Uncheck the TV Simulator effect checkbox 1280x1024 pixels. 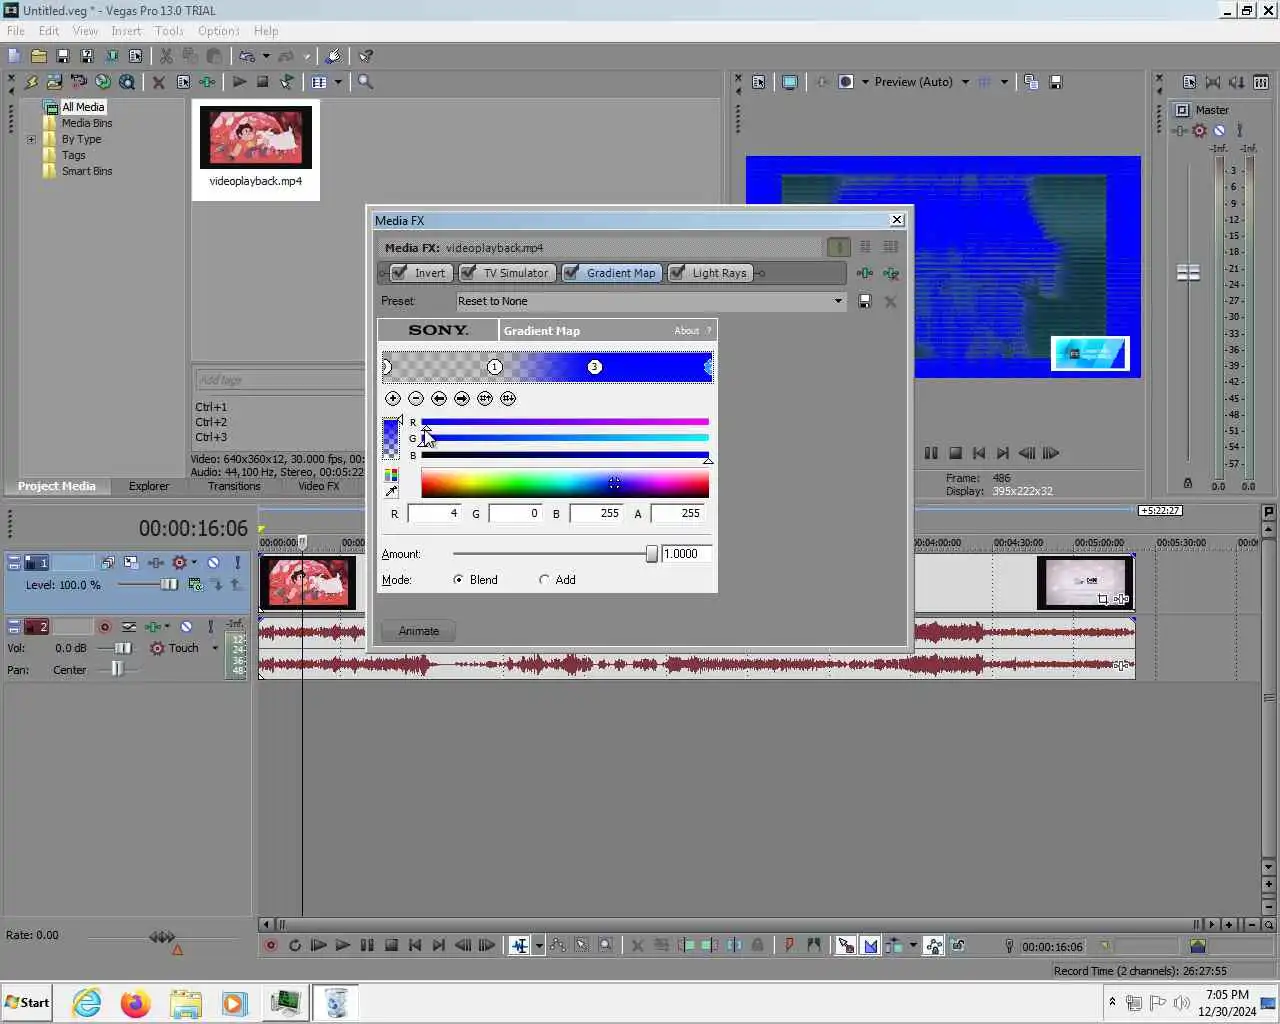(x=468, y=273)
